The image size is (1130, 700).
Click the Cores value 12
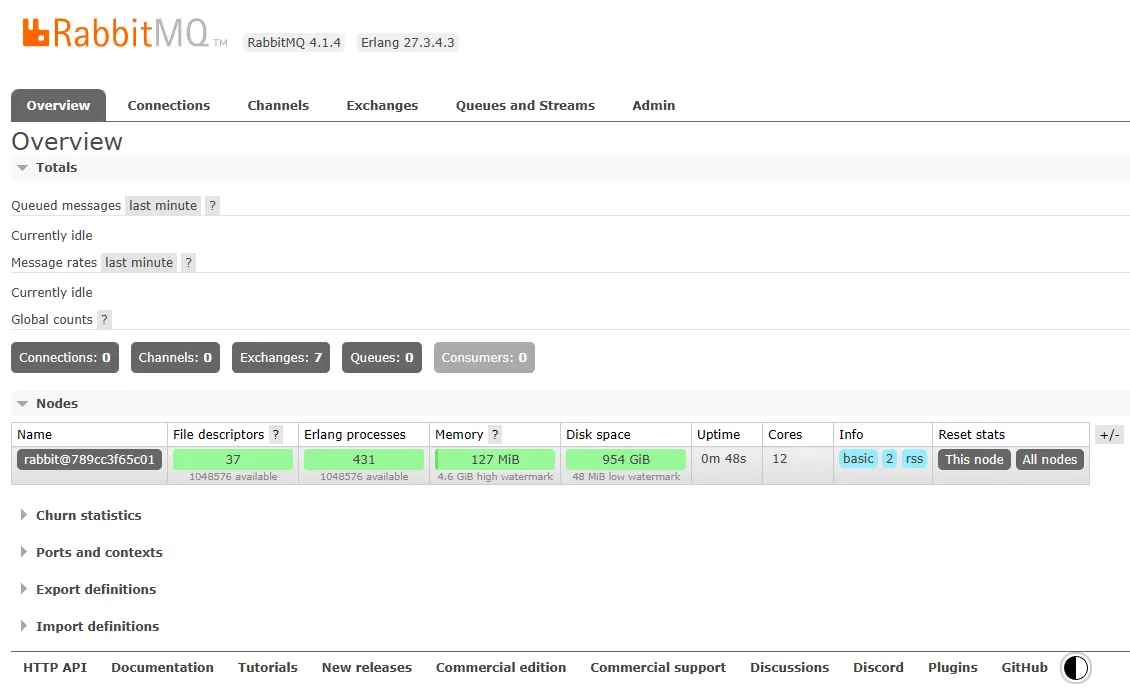pyautogui.click(x=780, y=458)
